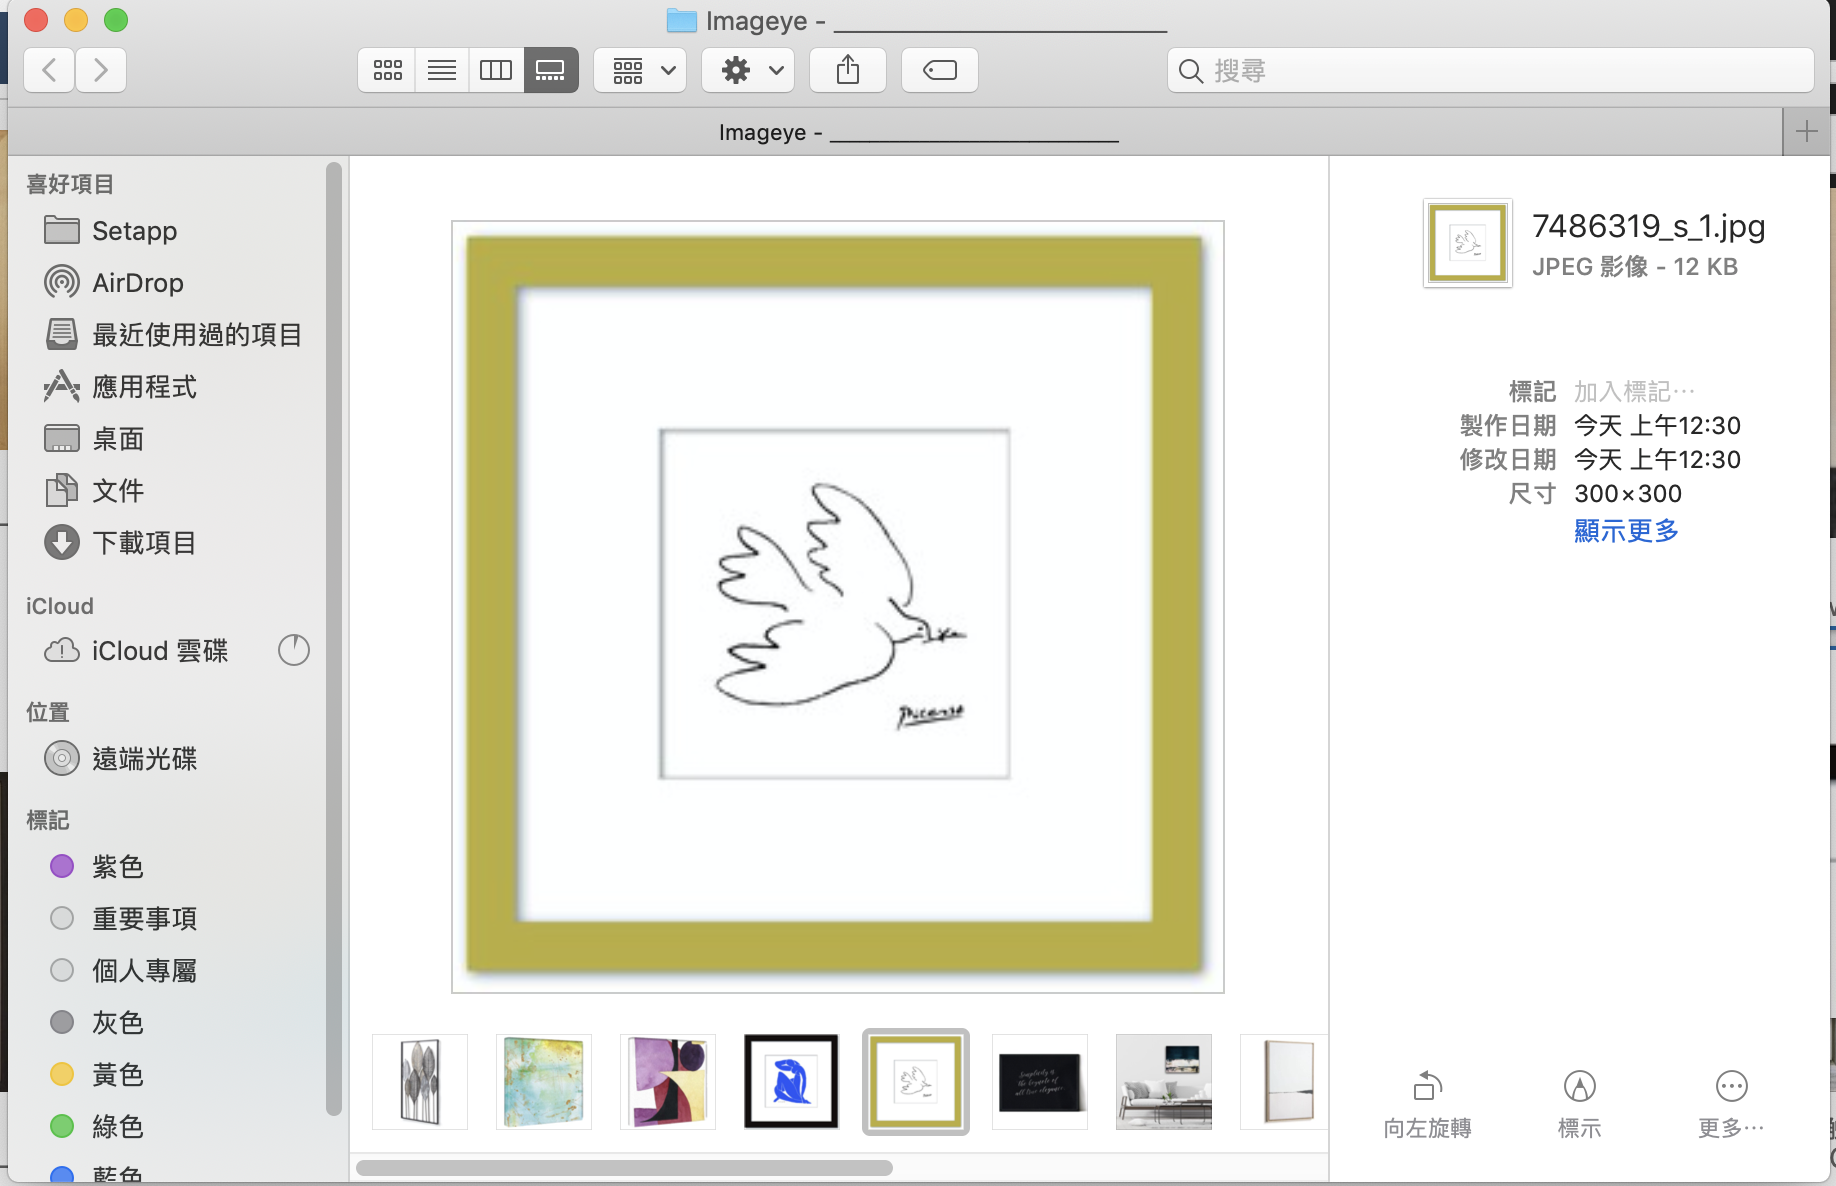The image size is (1836, 1186).
Task: Focus the search field
Action: coord(1490,70)
